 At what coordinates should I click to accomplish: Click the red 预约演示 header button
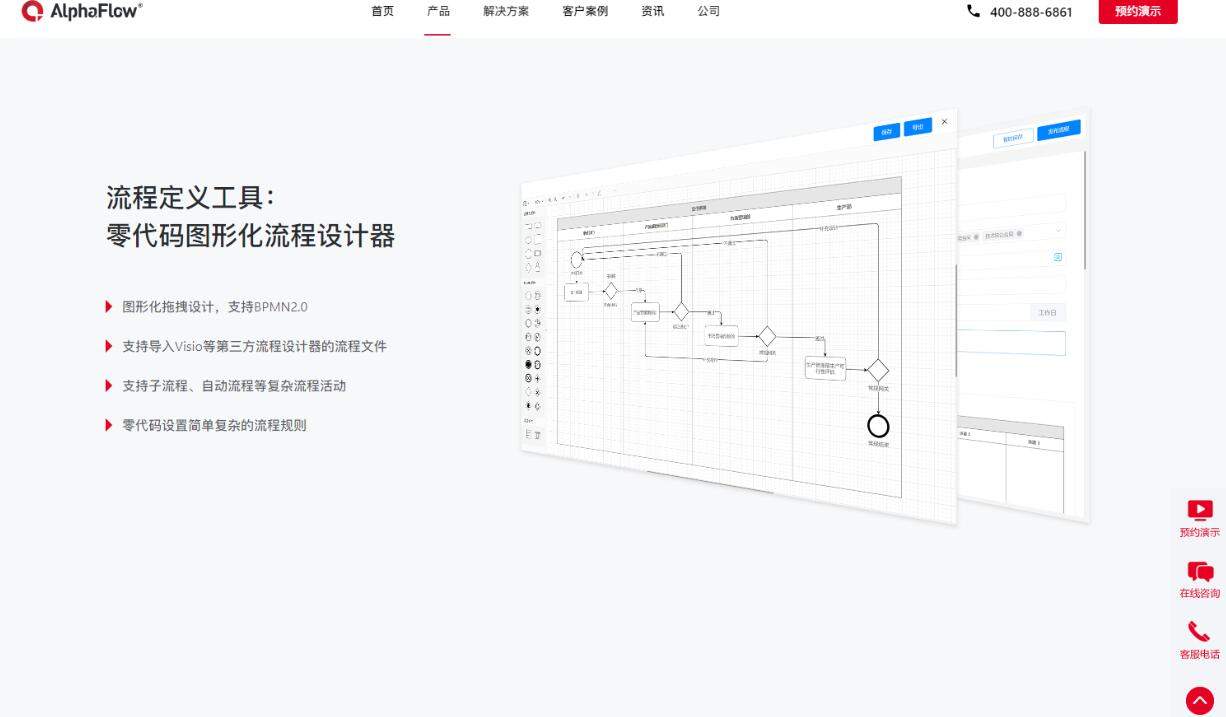click(1138, 11)
